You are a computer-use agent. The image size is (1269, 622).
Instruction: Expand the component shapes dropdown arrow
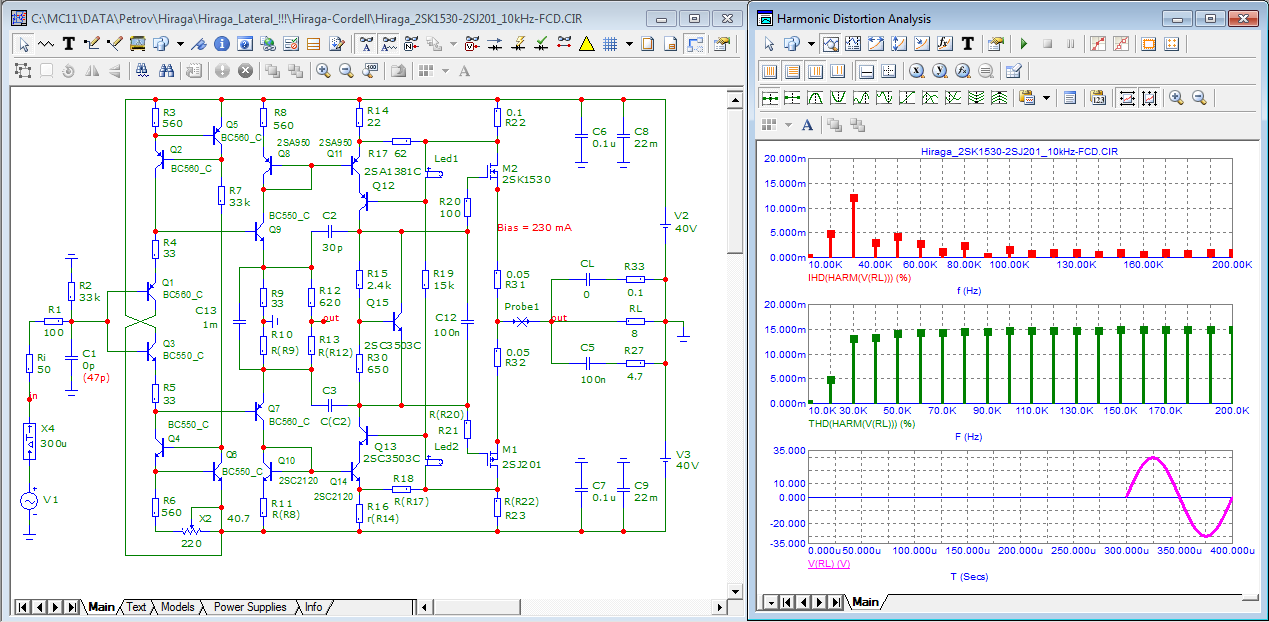coord(180,44)
